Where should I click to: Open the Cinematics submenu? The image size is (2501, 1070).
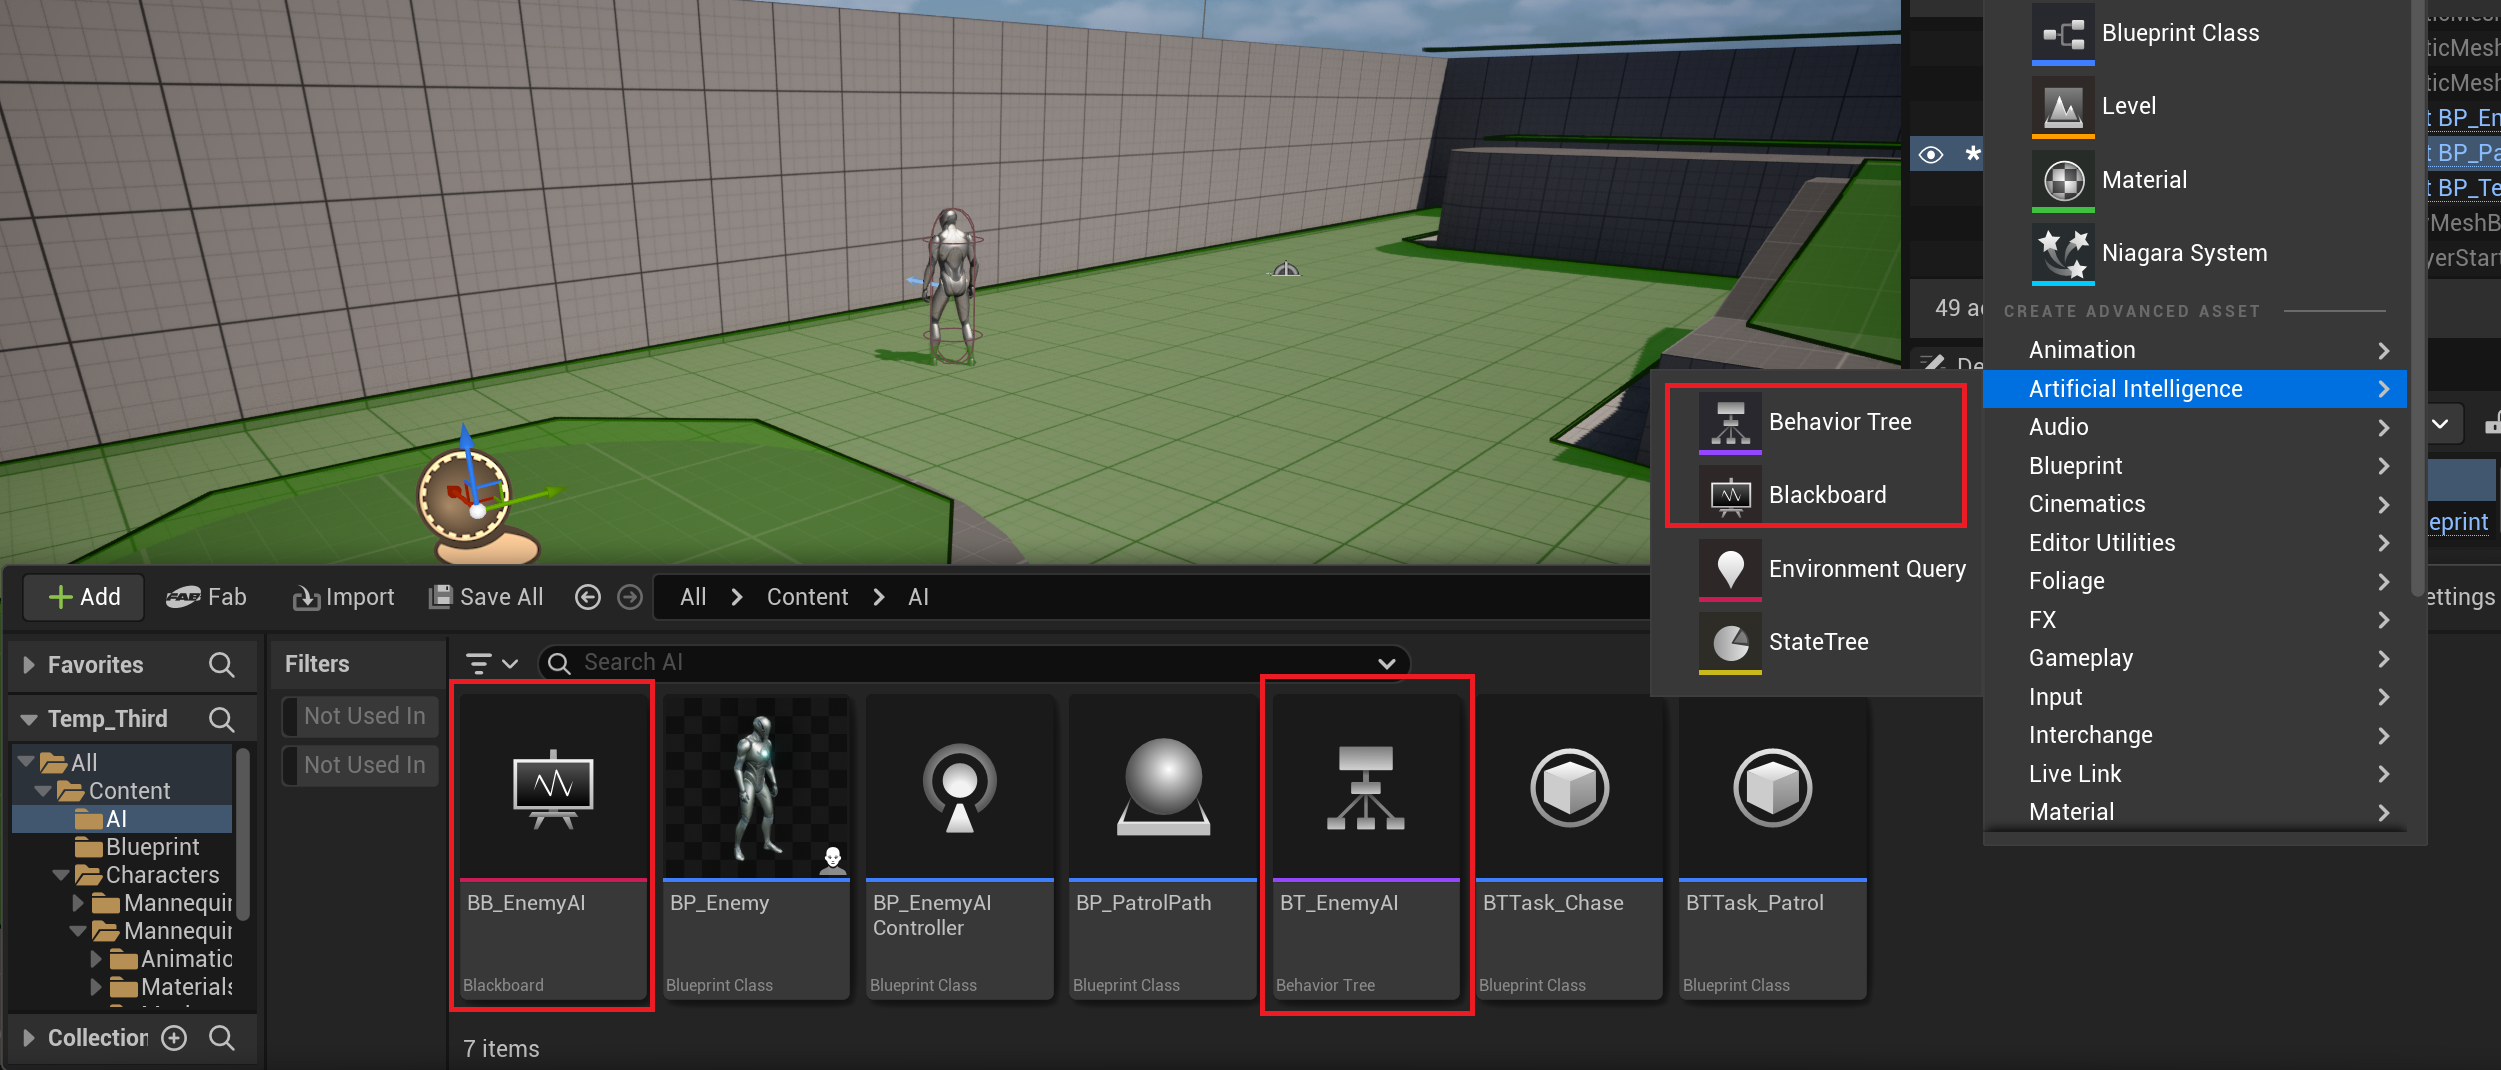(2196, 504)
